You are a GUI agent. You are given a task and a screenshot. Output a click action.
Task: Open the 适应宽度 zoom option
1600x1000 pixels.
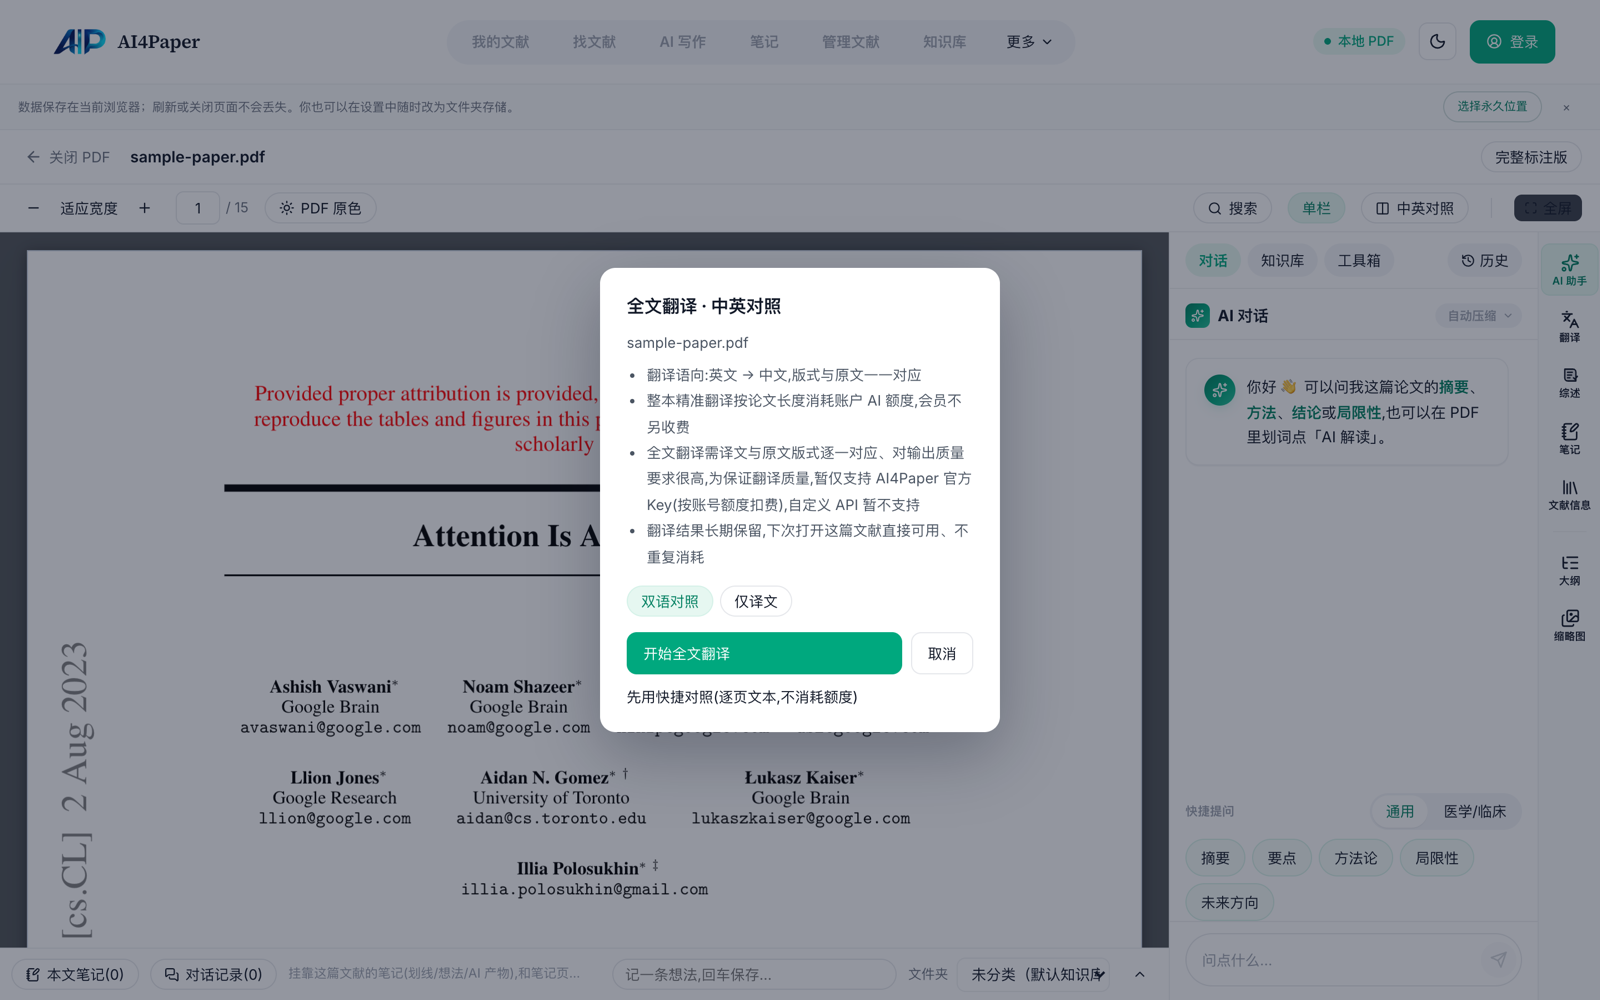tap(89, 208)
